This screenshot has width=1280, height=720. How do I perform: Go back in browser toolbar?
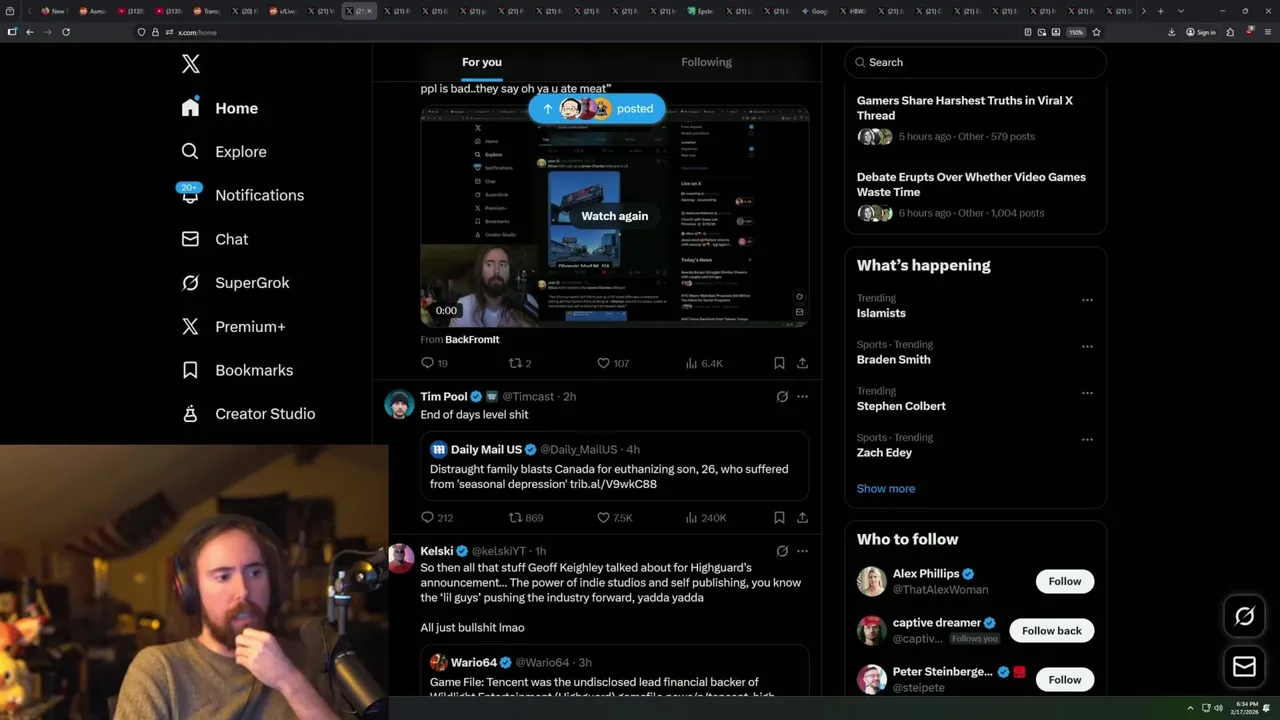pos(29,32)
